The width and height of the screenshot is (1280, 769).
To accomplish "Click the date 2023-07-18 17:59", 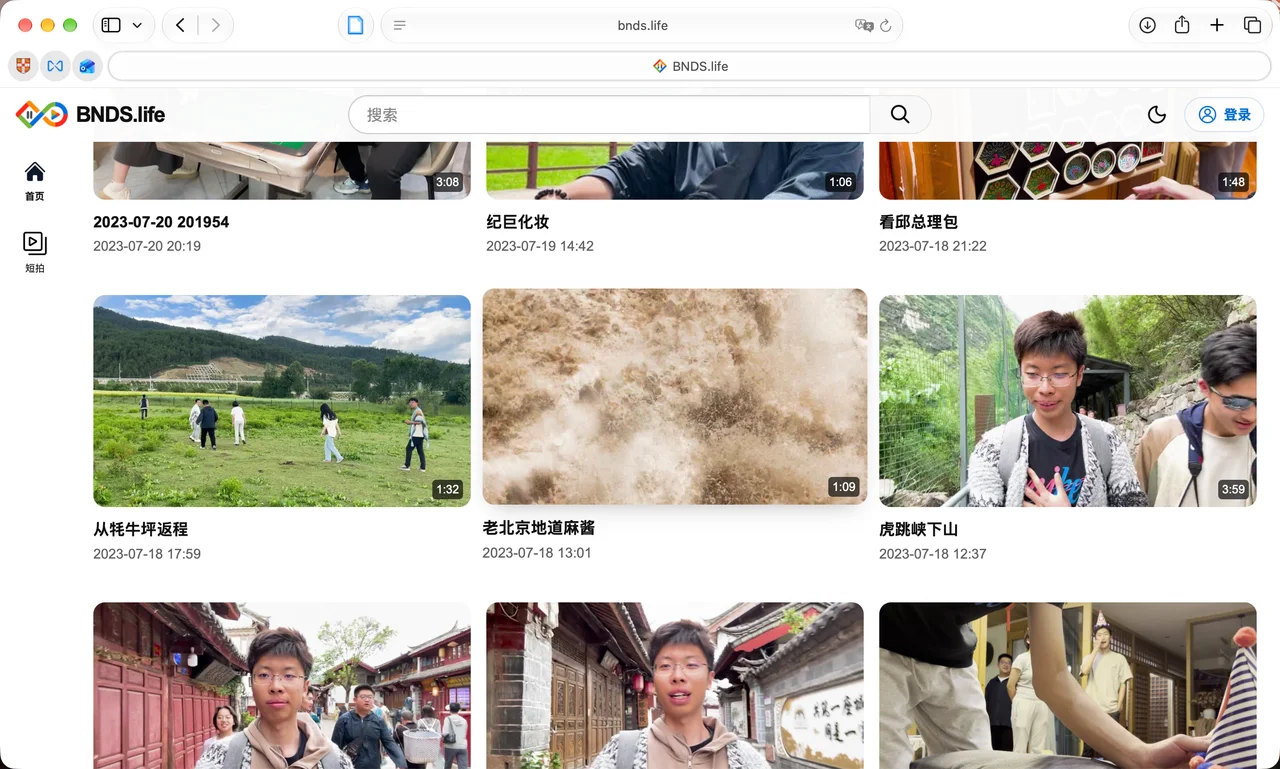I will 147,553.
